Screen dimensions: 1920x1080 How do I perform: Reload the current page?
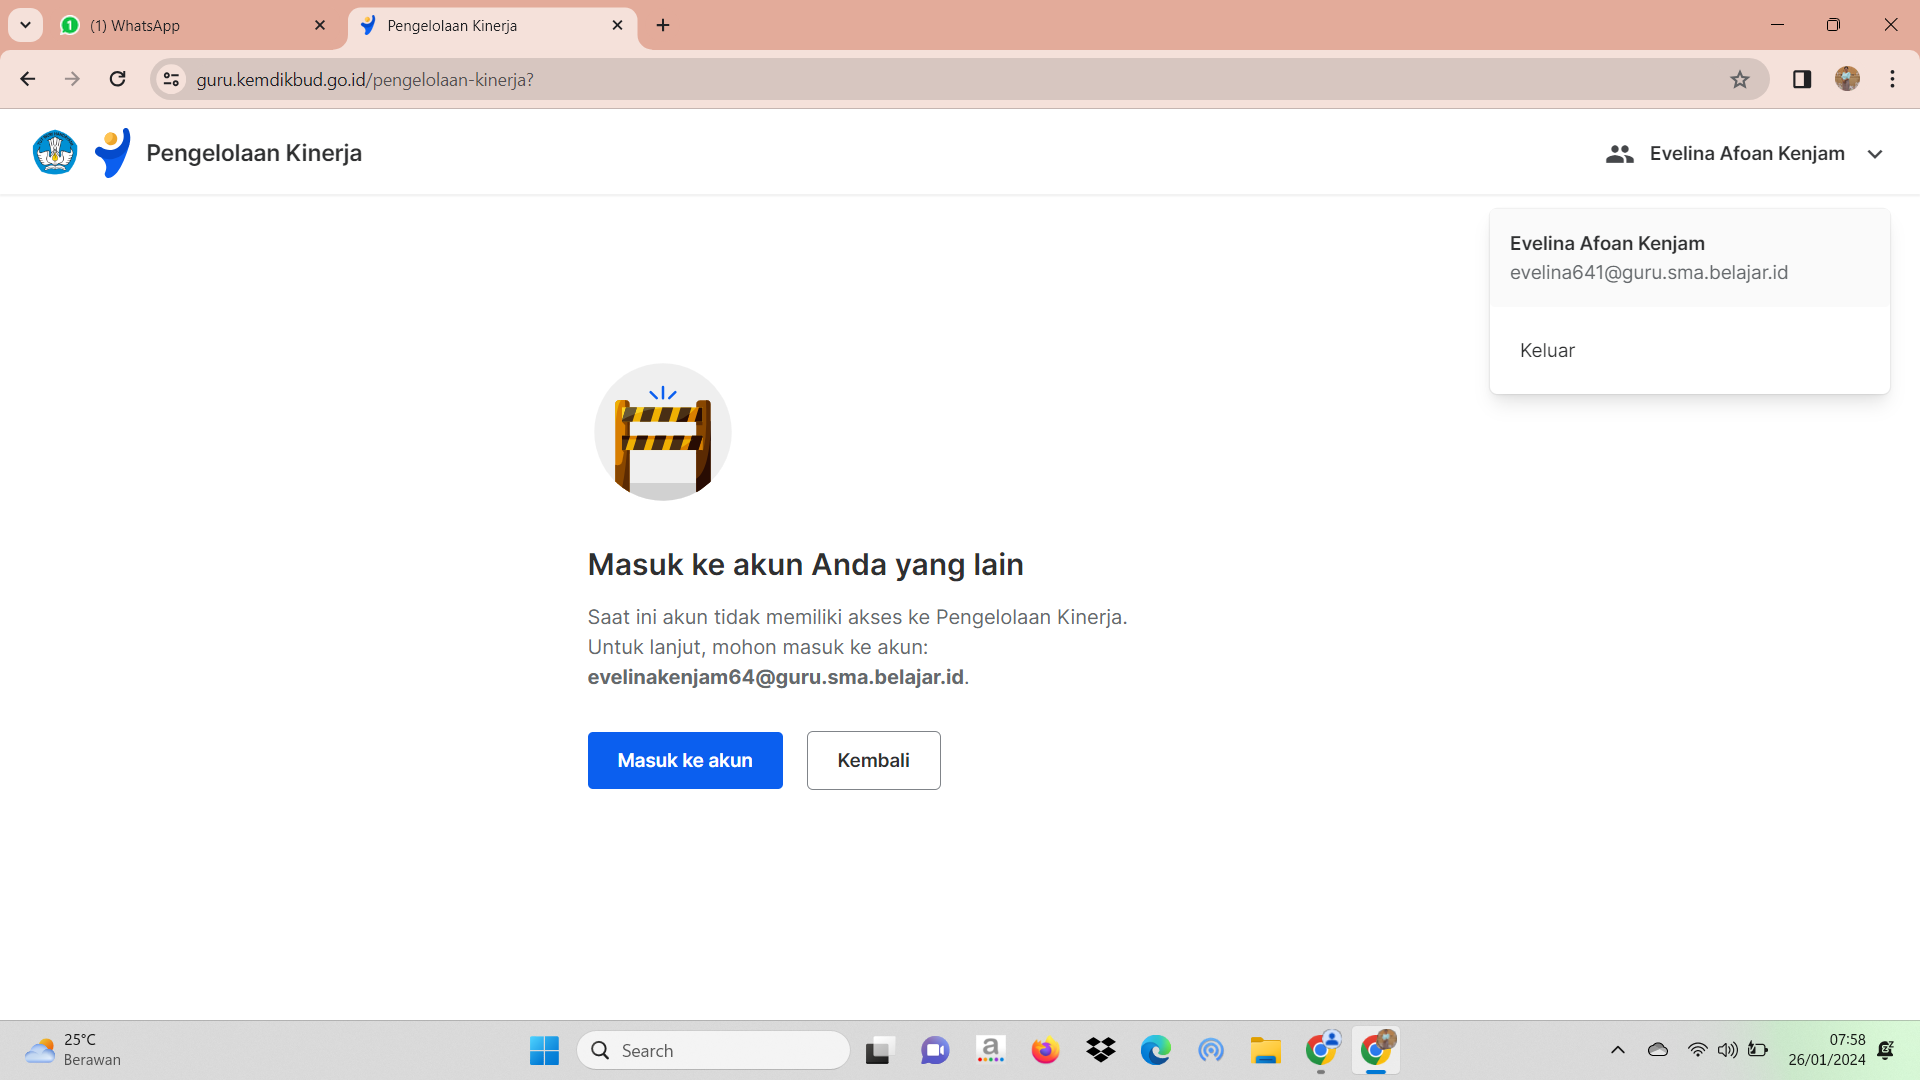(x=118, y=80)
